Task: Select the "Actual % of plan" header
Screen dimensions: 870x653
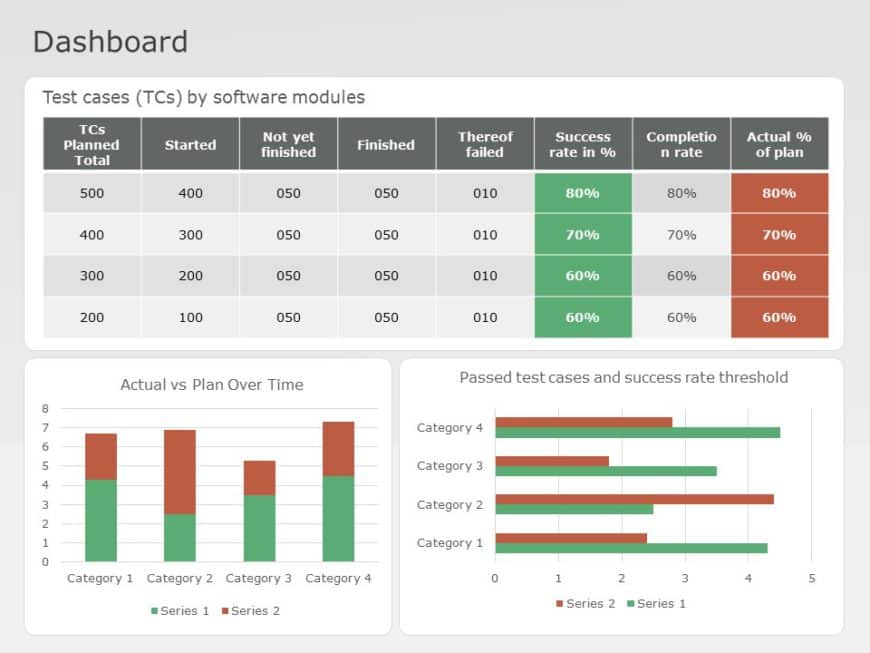Action: tap(779, 145)
